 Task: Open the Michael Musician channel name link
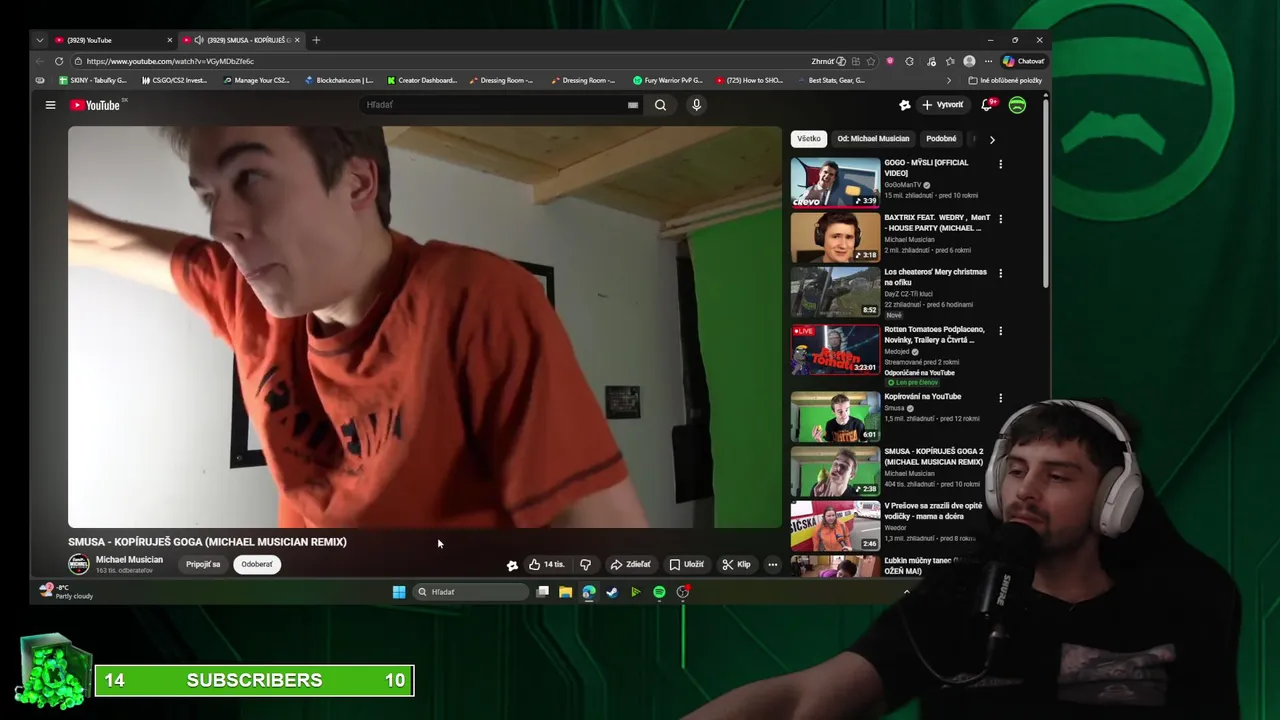tap(129, 560)
